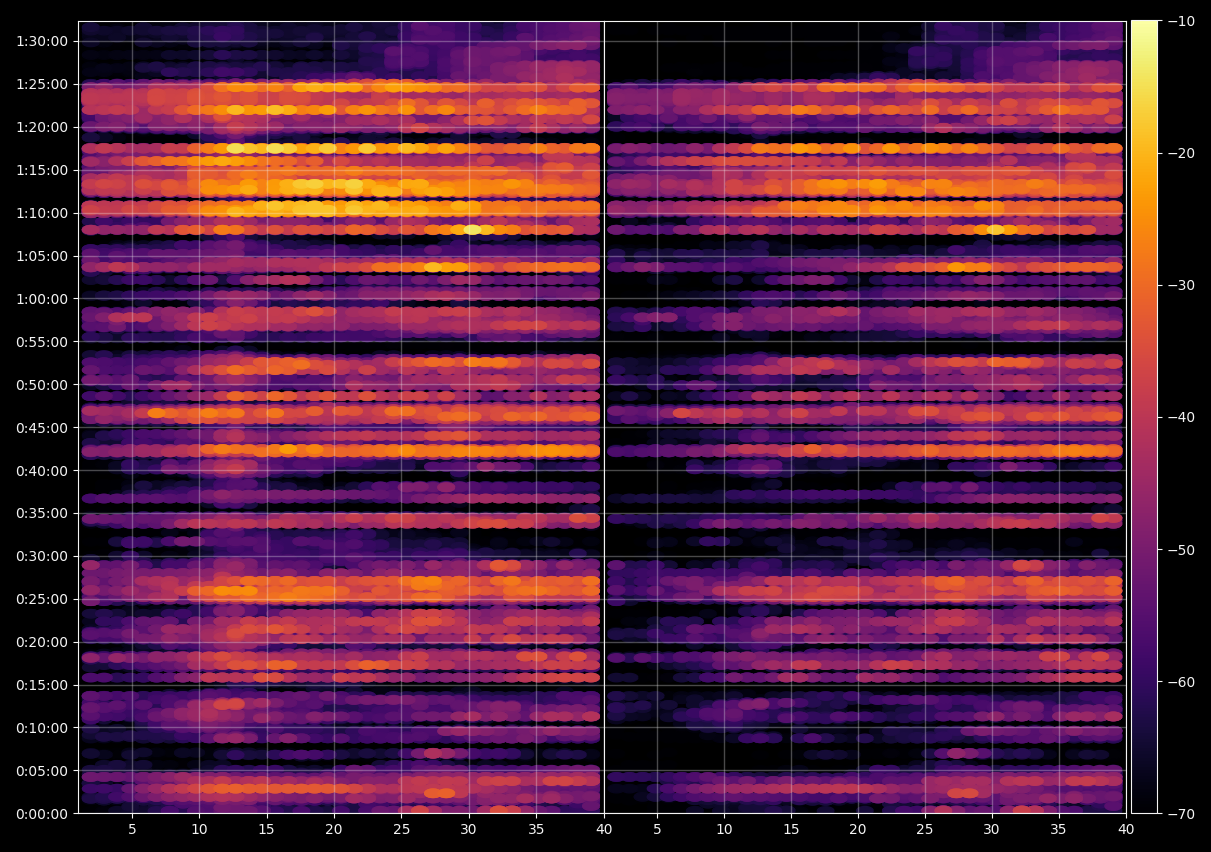
Task: Click x-axis label 35 under left heatmap
Action: 536,829
